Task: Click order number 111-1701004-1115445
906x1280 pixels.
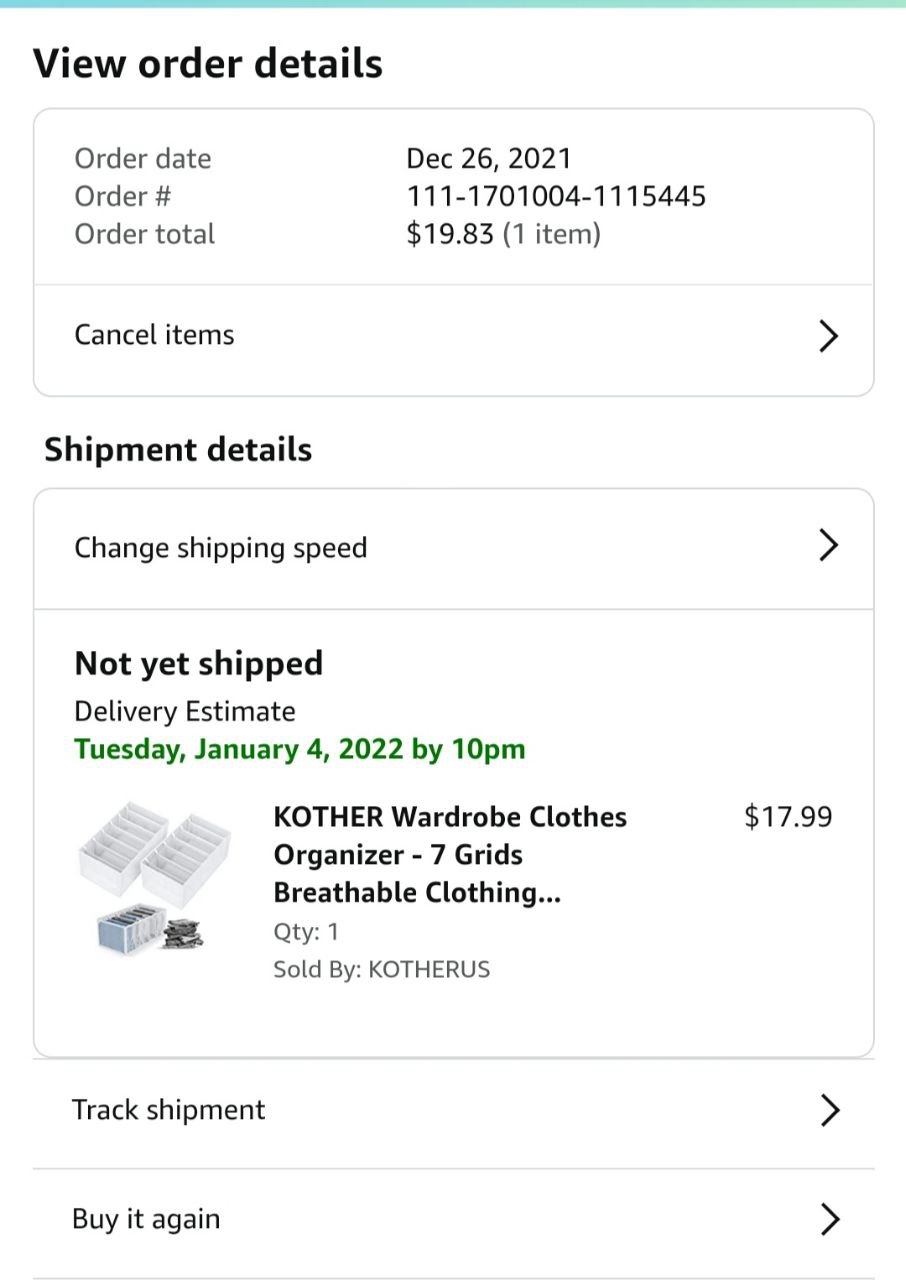Action: coord(556,196)
